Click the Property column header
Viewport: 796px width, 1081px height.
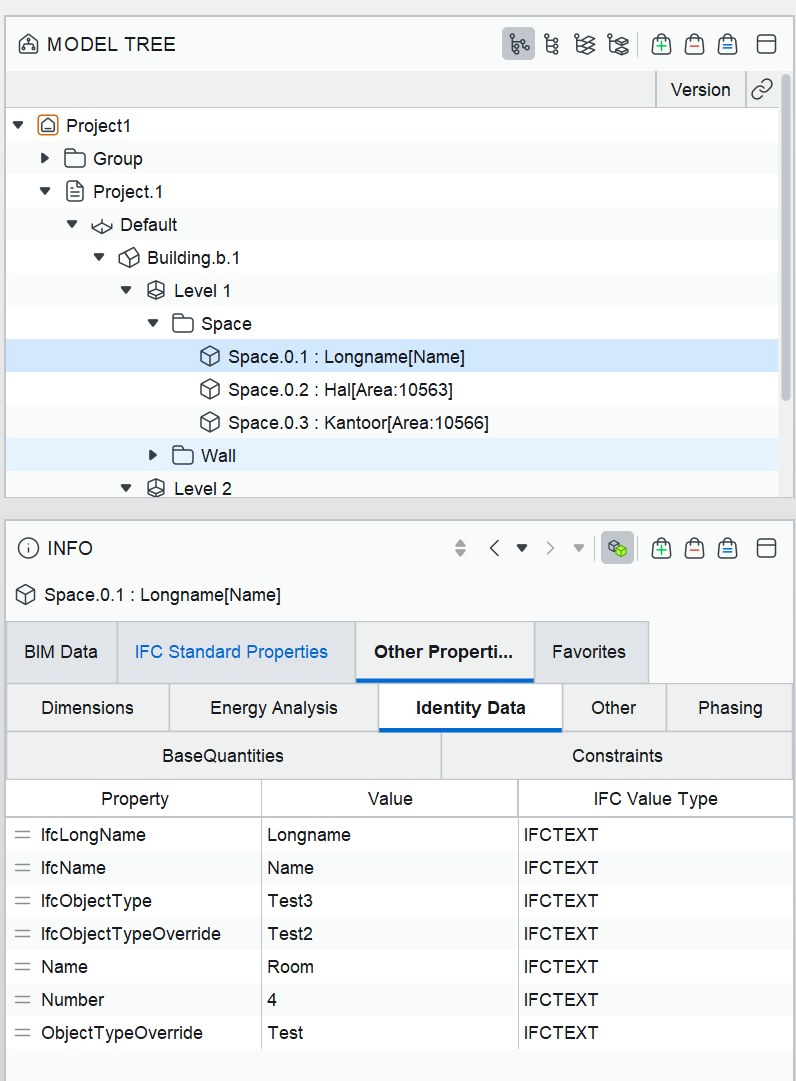134,798
